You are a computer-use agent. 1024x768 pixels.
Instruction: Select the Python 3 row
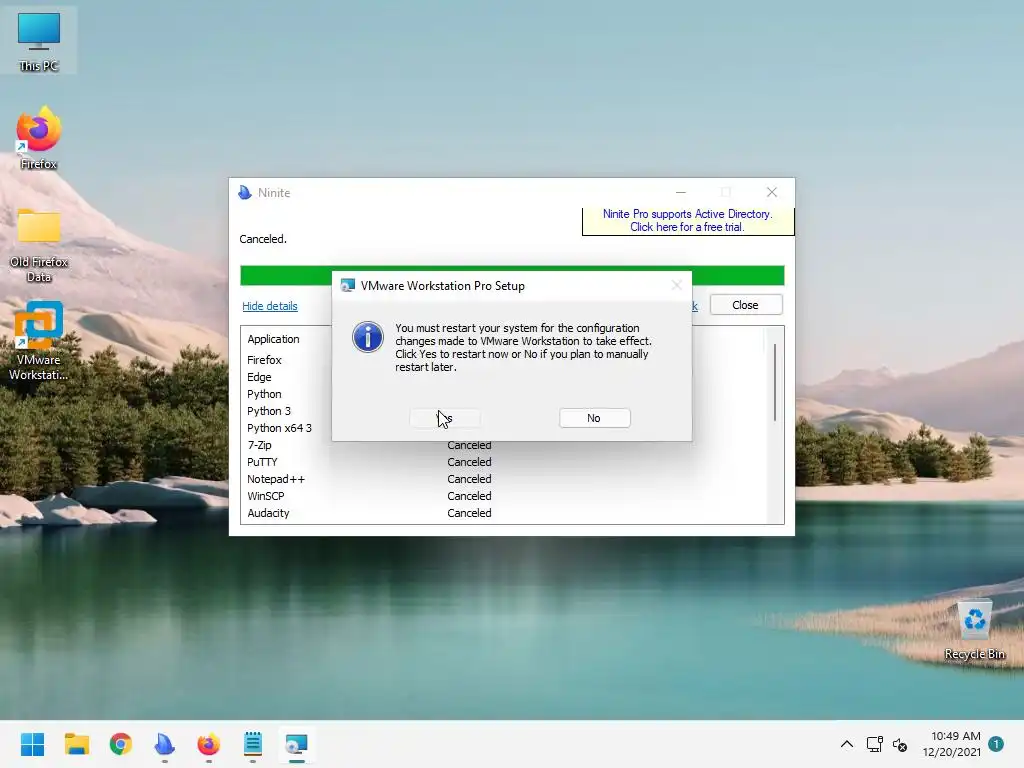(268, 411)
